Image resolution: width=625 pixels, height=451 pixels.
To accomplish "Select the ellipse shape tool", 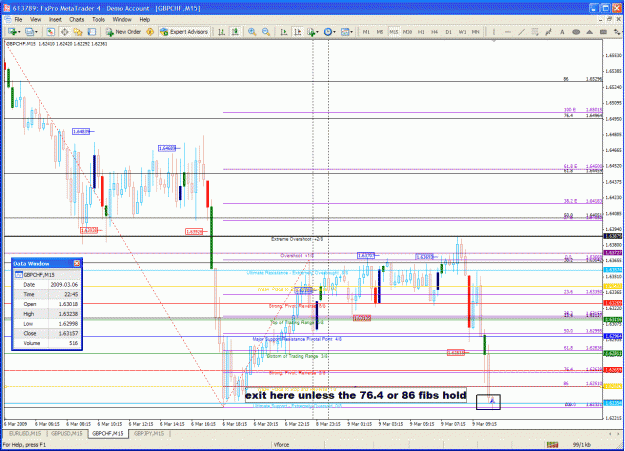I will [x=576, y=32].
